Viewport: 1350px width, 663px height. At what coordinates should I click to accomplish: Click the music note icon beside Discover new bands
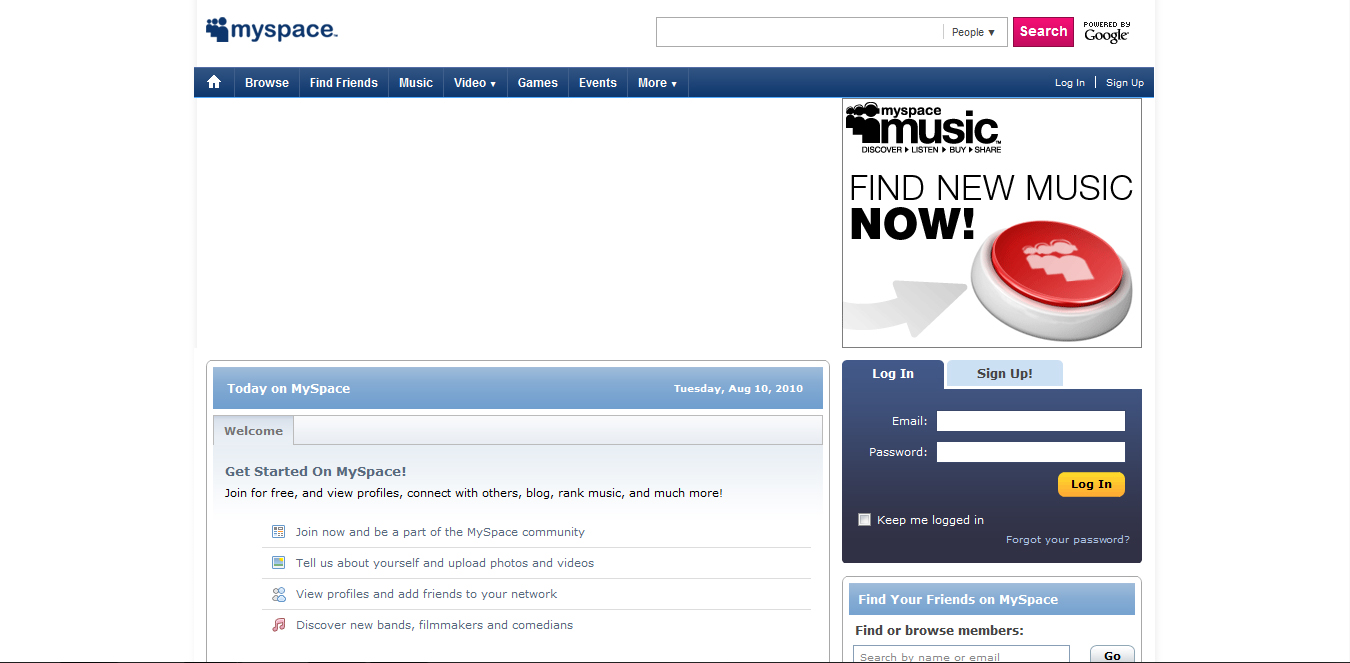pyautogui.click(x=279, y=625)
